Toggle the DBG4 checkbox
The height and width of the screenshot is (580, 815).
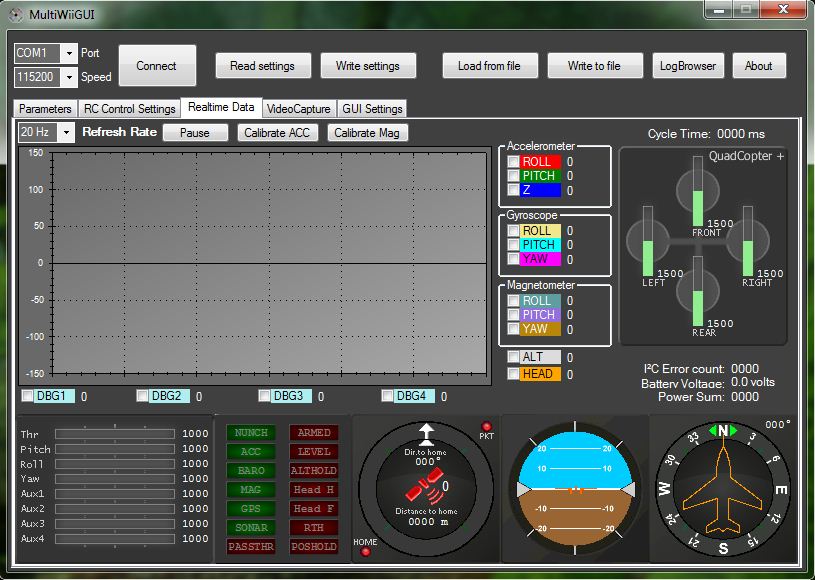pos(387,396)
